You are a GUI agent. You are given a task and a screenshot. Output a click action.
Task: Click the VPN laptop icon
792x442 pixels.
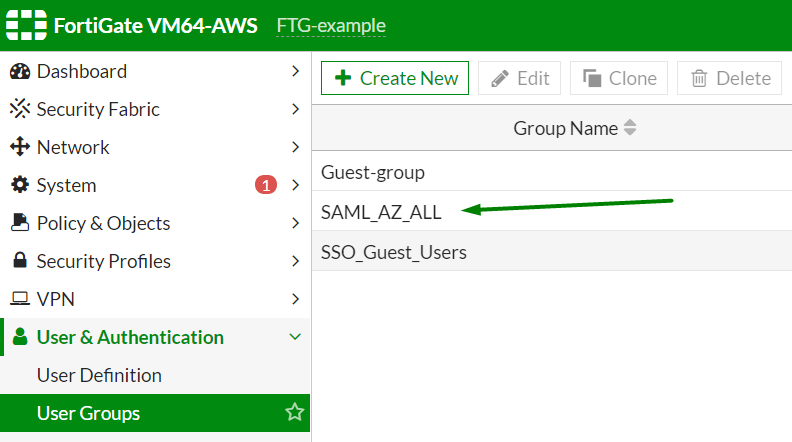click(19, 300)
